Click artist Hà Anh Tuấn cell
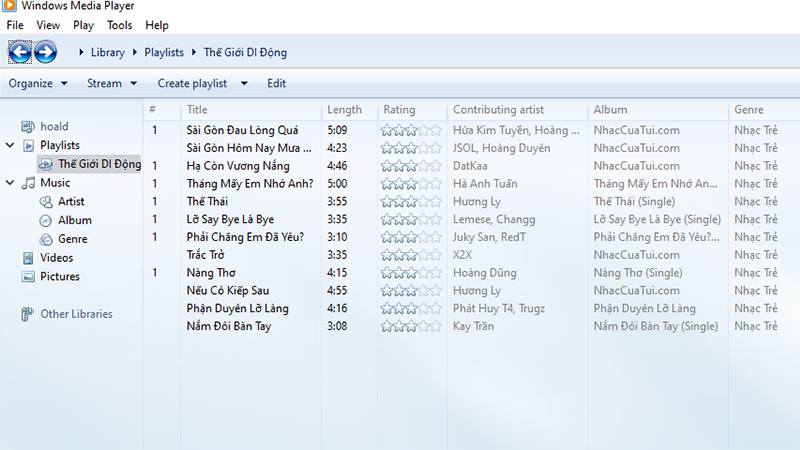This screenshot has height=450, width=800. [x=485, y=184]
